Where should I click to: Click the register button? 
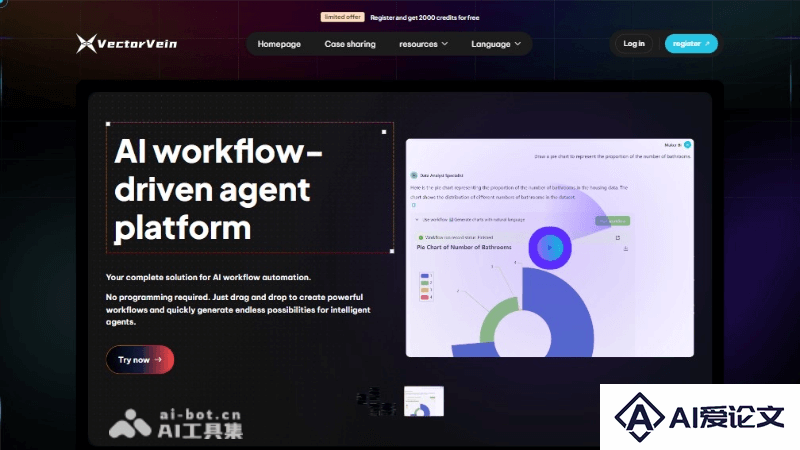pos(691,43)
